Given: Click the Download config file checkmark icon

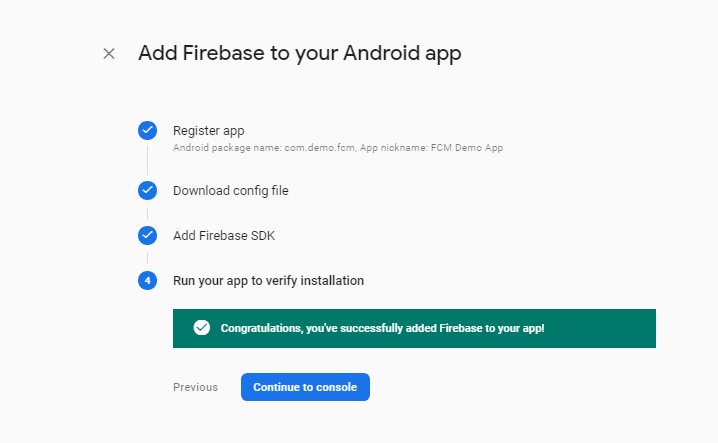Looking at the screenshot, I should pyautogui.click(x=147, y=191).
